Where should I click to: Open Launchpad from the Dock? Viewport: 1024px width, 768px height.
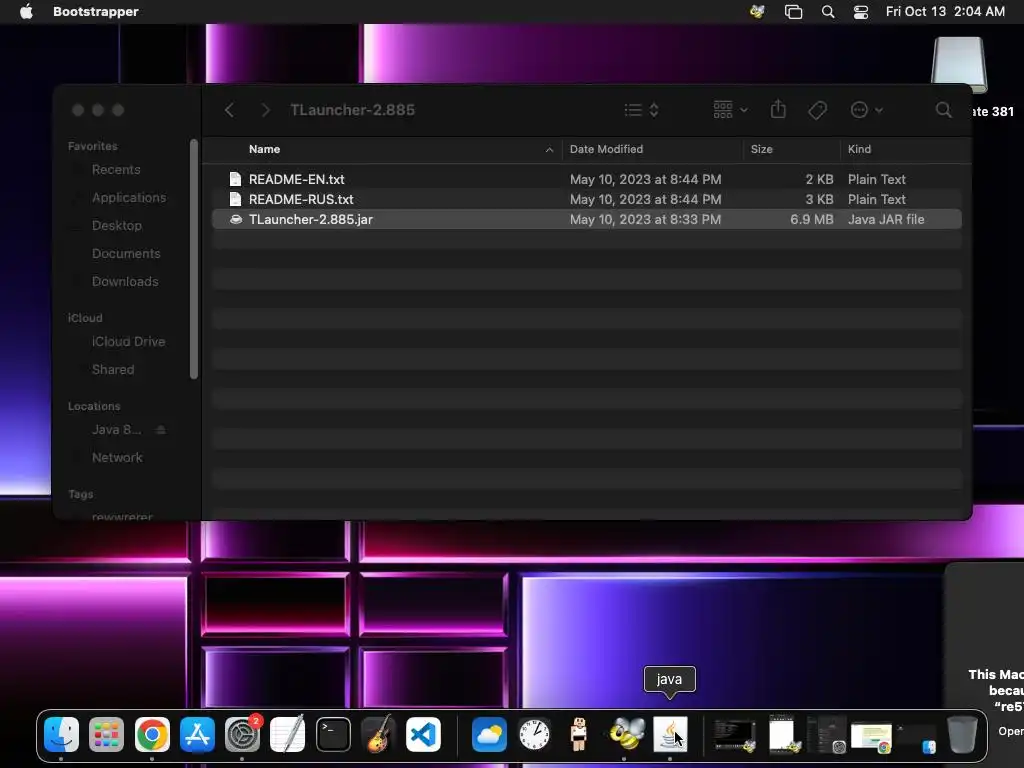106,735
